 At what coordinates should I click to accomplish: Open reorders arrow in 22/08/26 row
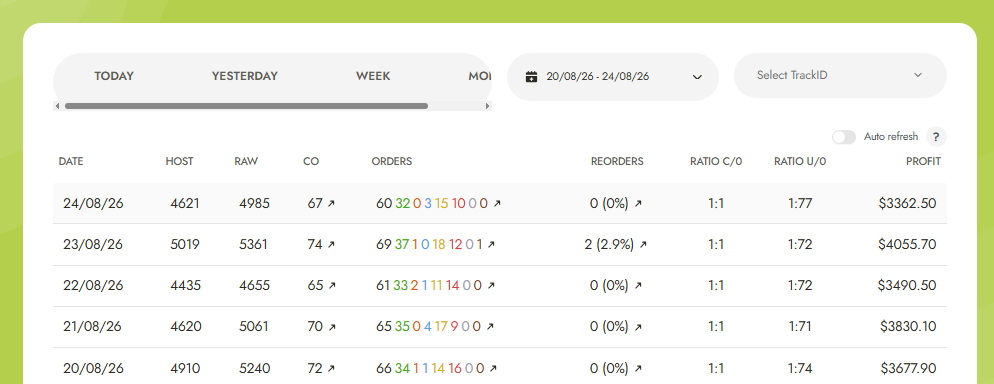[x=638, y=286]
